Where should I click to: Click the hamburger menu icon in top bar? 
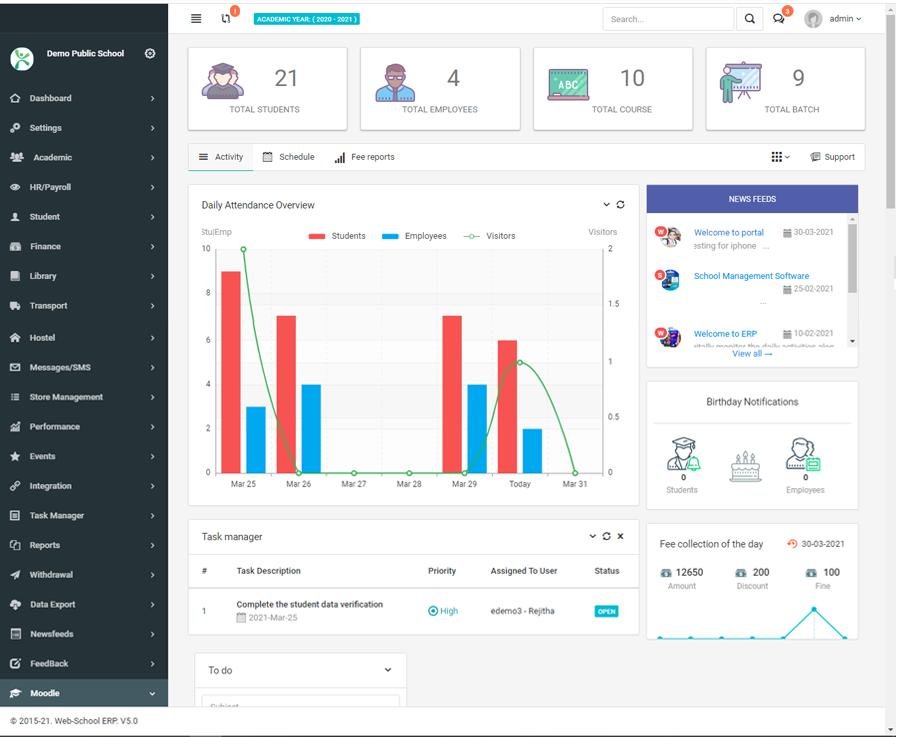[x=196, y=19]
